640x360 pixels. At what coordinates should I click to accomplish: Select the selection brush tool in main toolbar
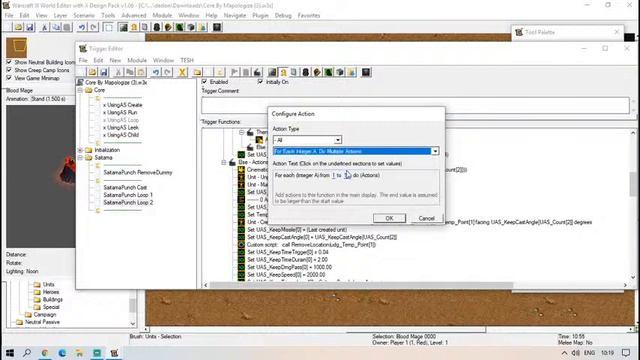coord(109,27)
